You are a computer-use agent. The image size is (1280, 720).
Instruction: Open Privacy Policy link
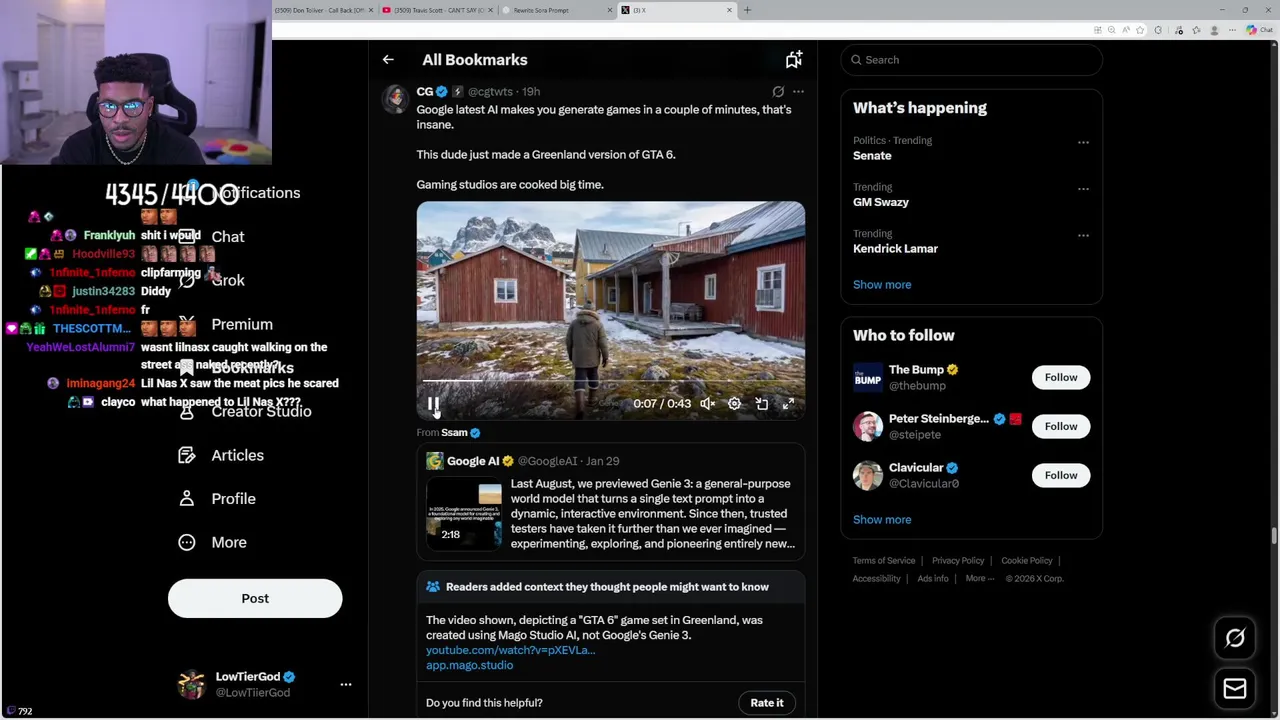958,561
